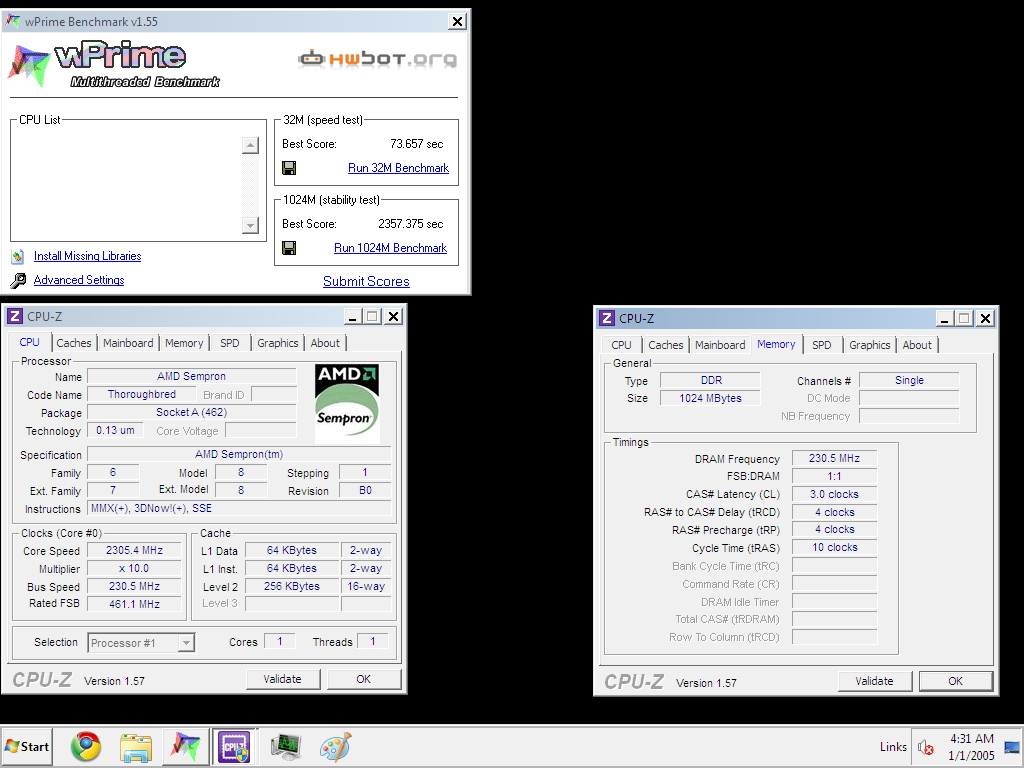This screenshot has width=1024, height=768.
Task: Open Paint from the taskbar
Action: (x=336, y=747)
